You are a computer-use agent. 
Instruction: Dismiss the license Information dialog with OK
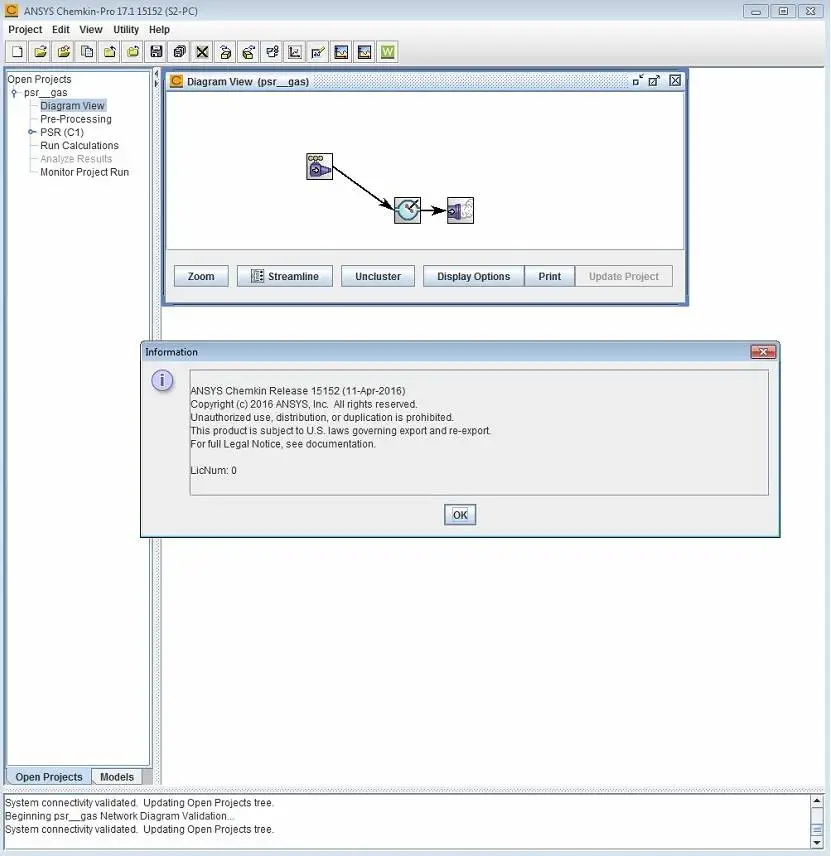pos(459,514)
